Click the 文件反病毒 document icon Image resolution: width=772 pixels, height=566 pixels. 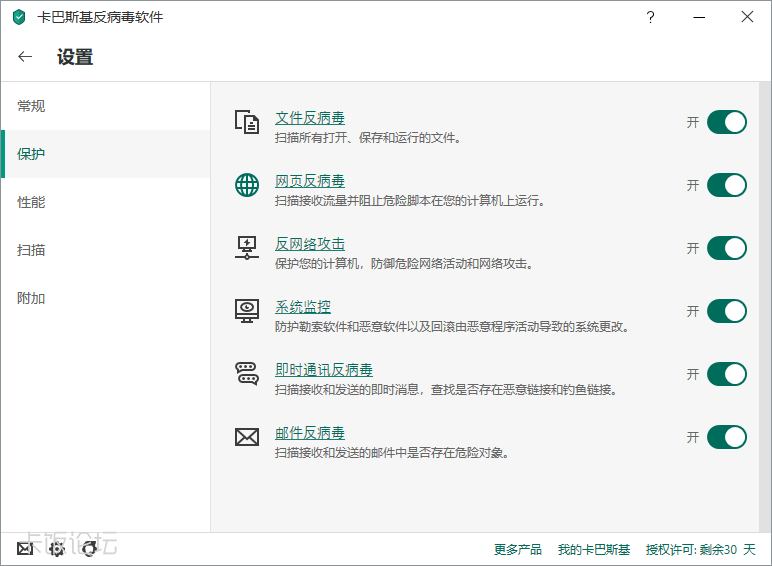coord(246,122)
